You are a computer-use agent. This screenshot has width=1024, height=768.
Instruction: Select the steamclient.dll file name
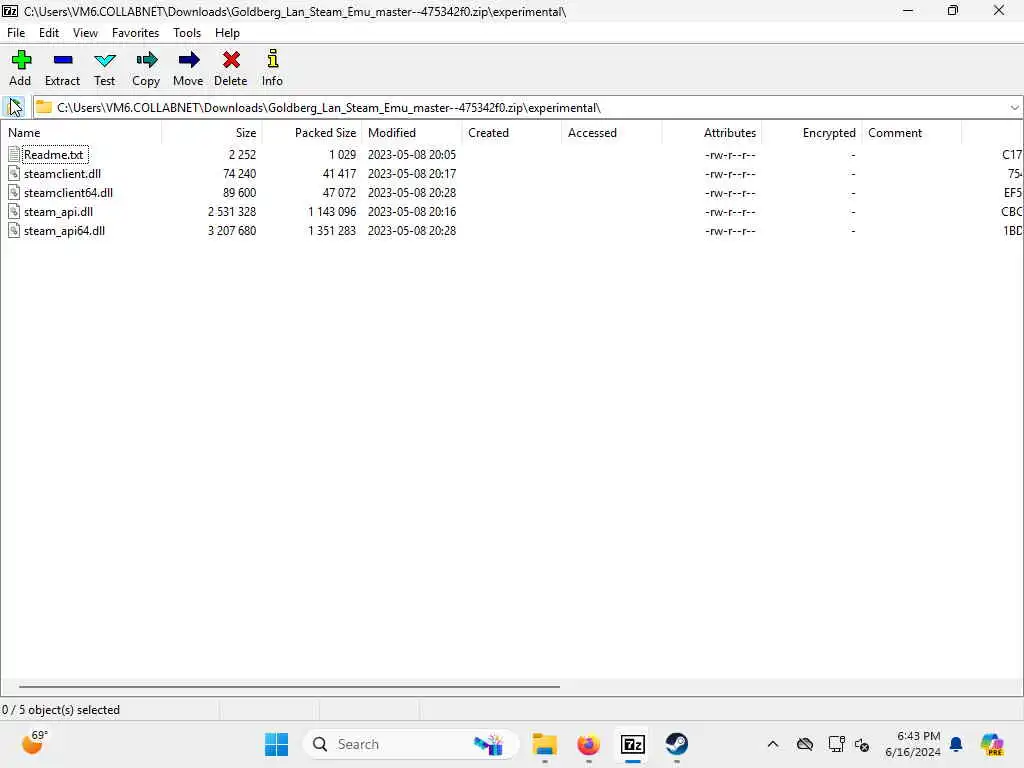pyautogui.click(x=62, y=174)
